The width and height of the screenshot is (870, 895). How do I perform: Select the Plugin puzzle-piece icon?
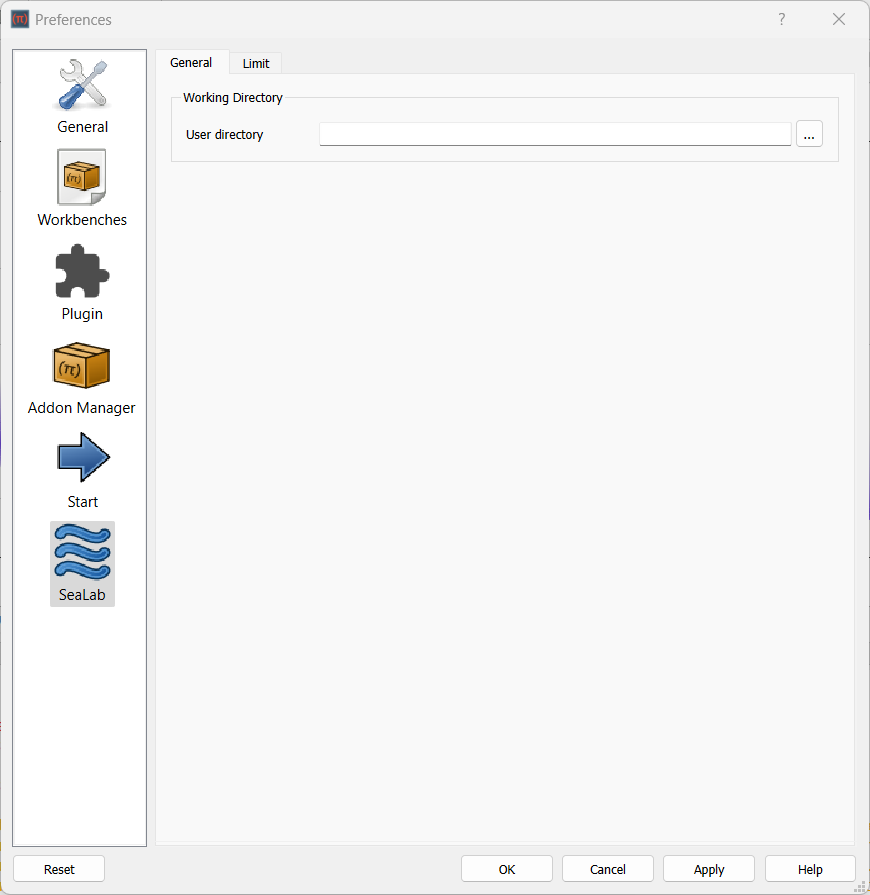pyautogui.click(x=82, y=271)
